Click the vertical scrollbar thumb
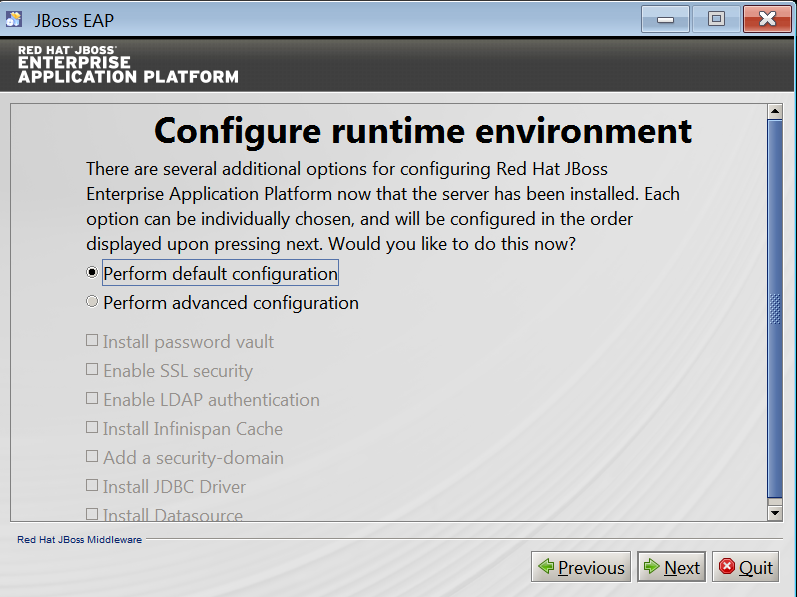The height and width of the screenshot is (597, 797). tap(774, 308)
